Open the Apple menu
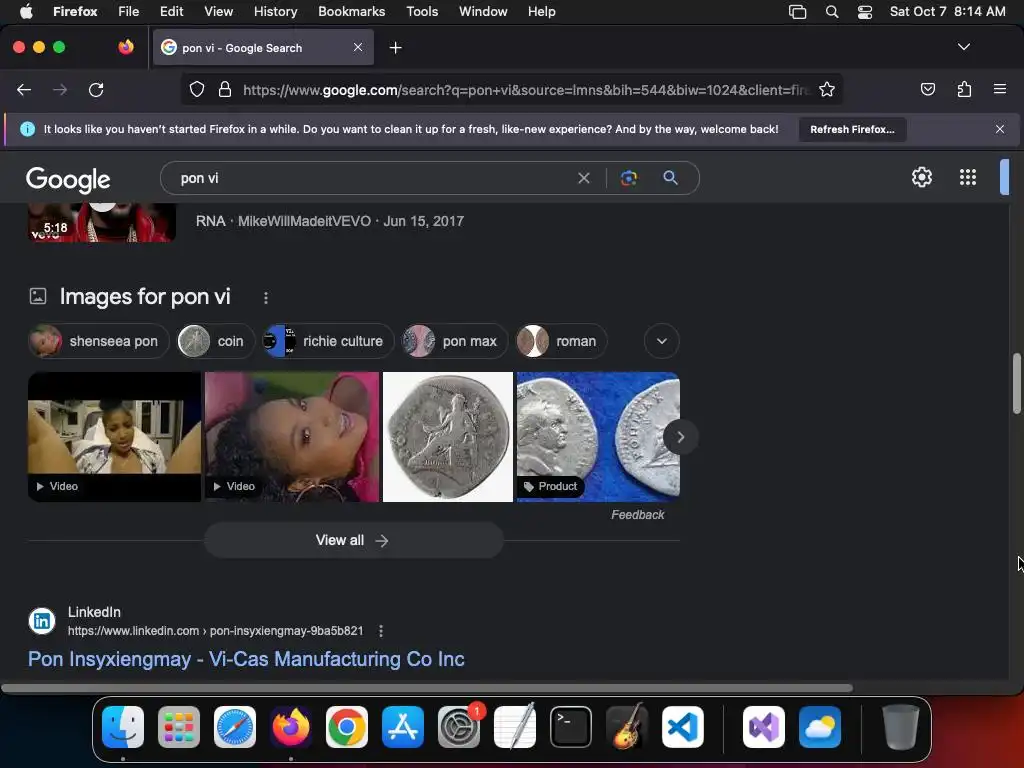 click(26, 12)
